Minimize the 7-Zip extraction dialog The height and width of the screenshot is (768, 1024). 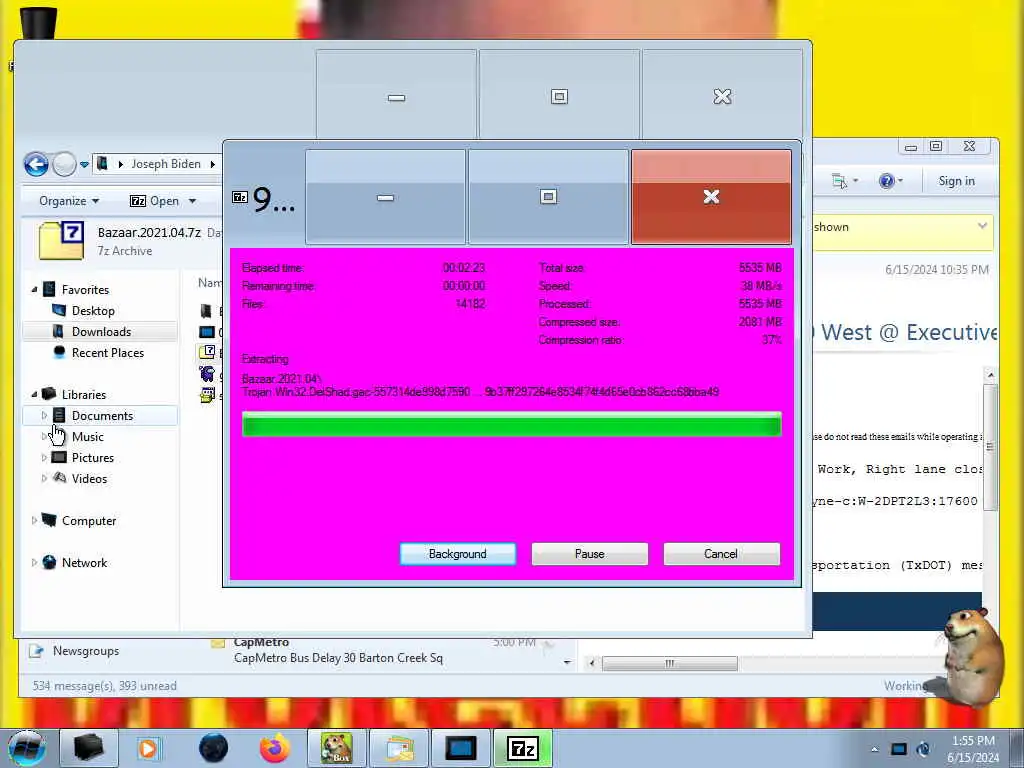385,197
